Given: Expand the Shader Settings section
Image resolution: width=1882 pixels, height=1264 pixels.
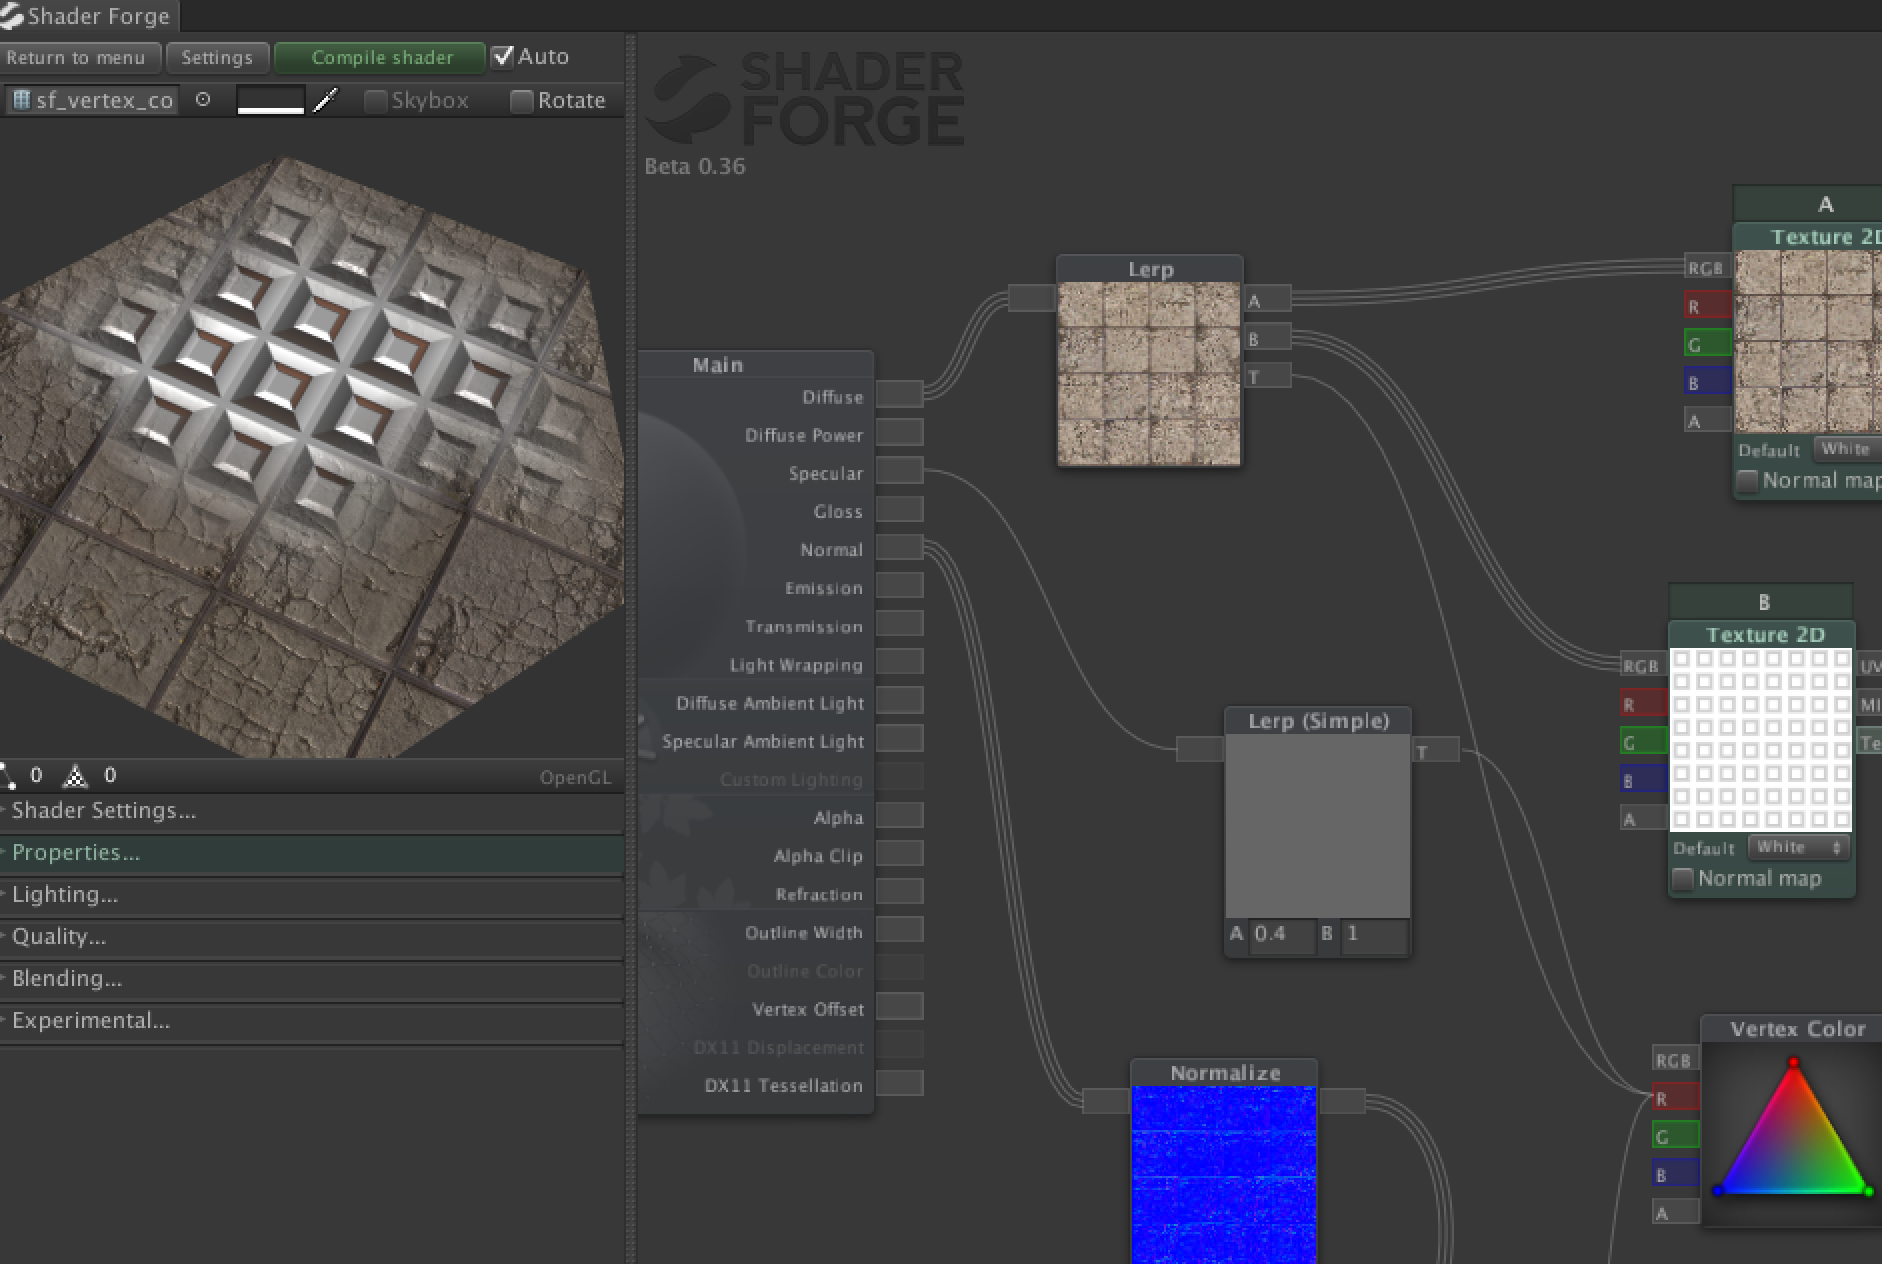Looking at the screenshot, I should pos(312,811).
